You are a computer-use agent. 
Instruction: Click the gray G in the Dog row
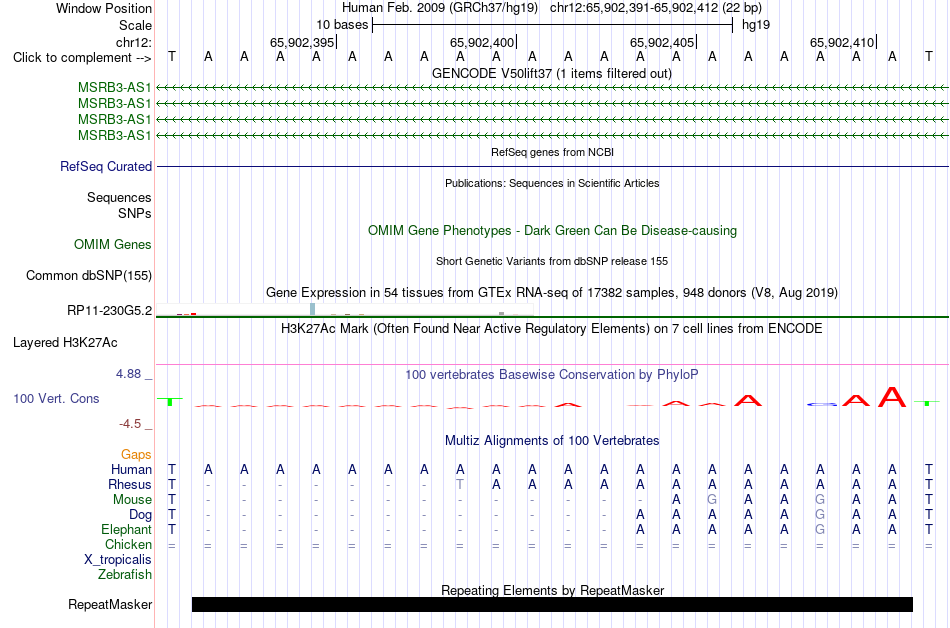point(820,515)
